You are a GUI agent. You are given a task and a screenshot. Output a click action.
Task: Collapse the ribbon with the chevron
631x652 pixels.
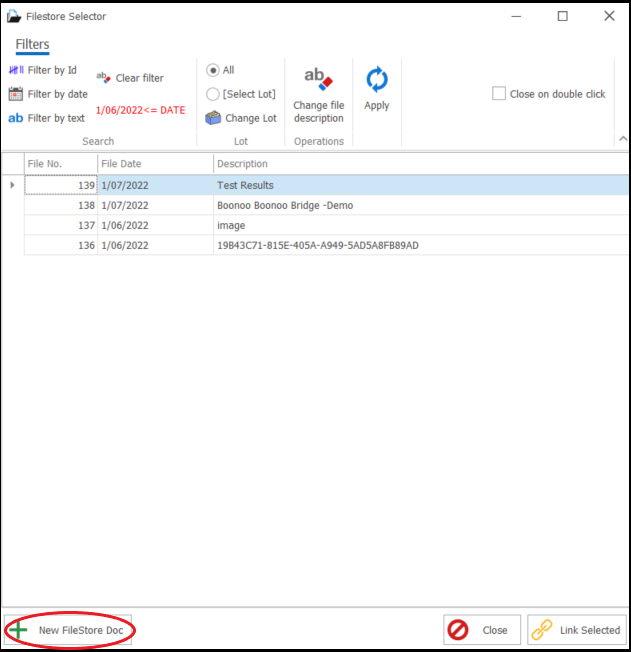(622, 140)
